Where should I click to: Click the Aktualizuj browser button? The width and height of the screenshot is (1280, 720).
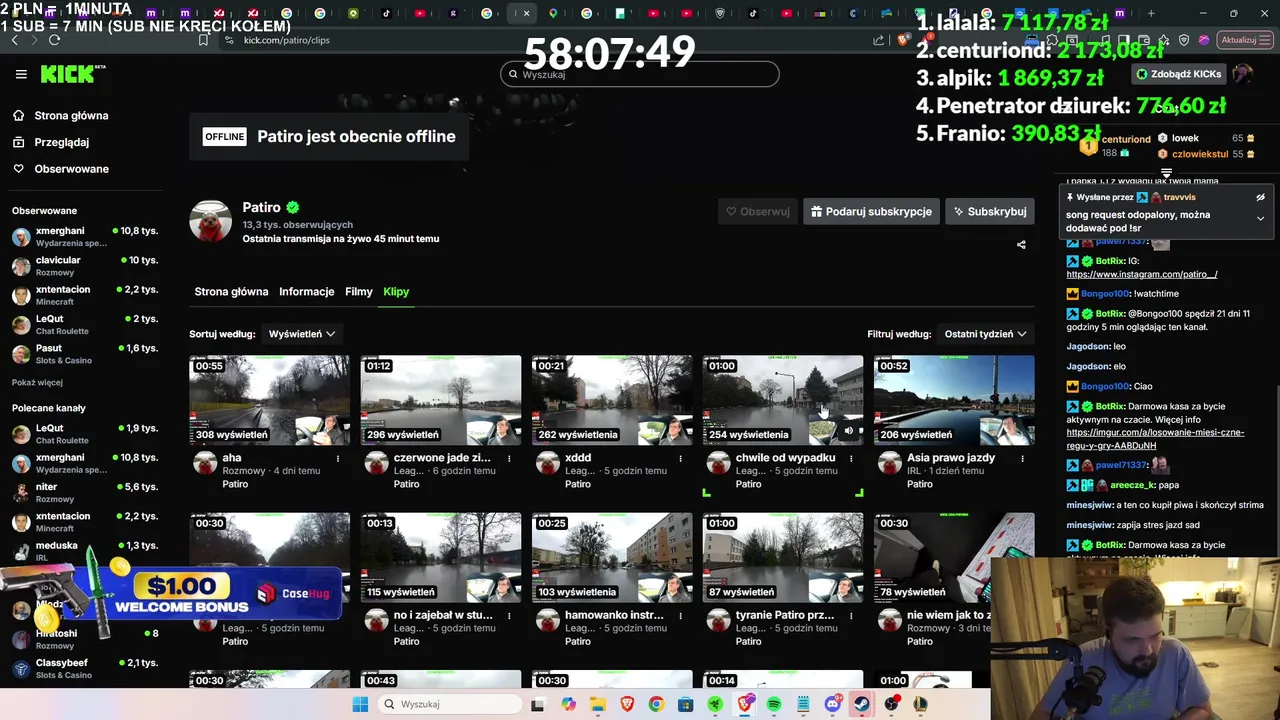[1244, 40]
